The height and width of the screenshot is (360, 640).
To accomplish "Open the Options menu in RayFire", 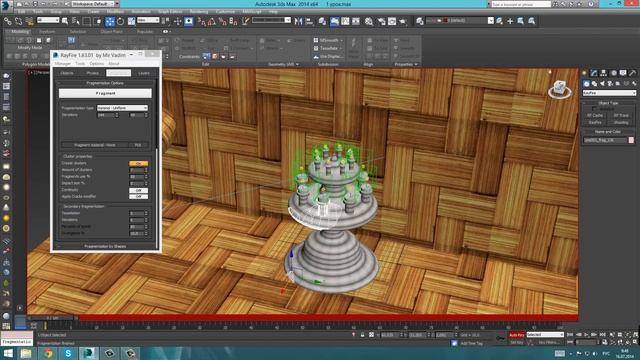I will coord(96,64).
